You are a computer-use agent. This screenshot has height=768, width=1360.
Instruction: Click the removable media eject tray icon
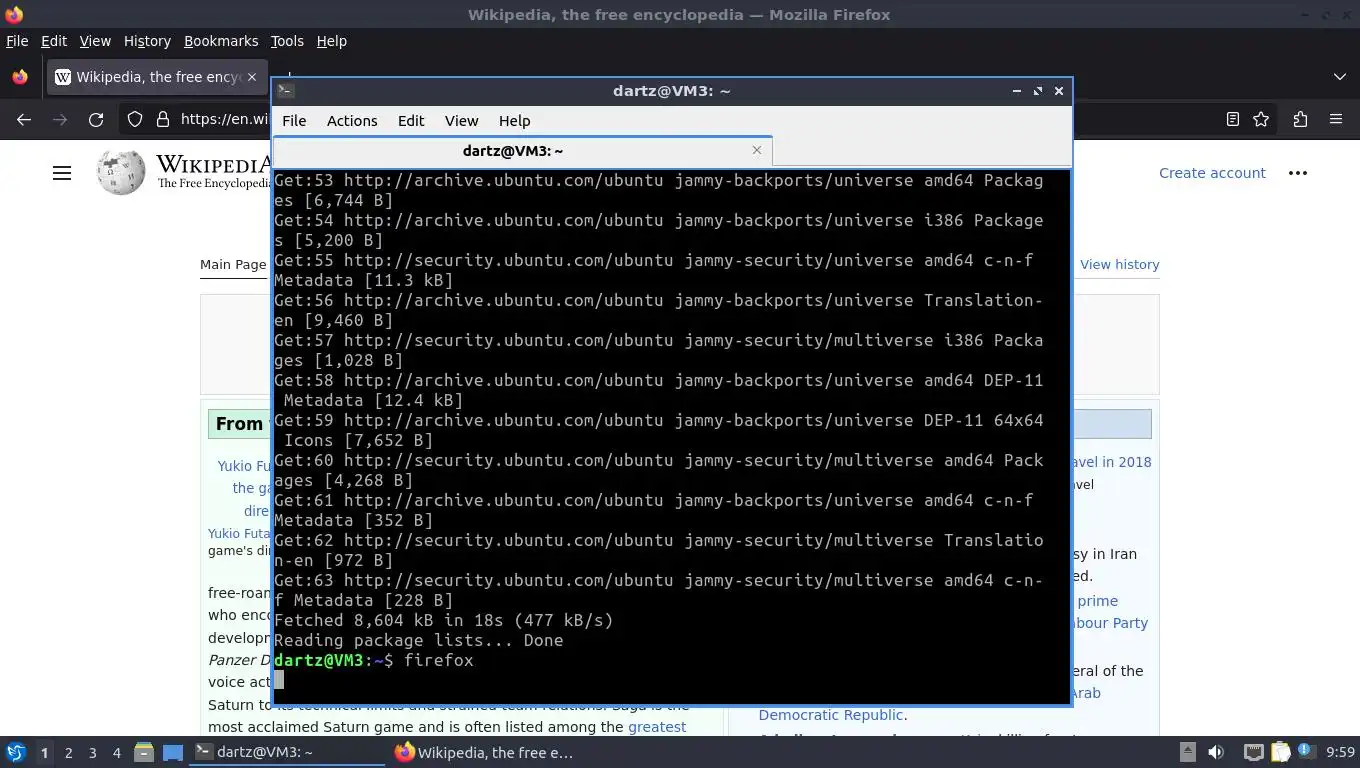click(1188, 752)
